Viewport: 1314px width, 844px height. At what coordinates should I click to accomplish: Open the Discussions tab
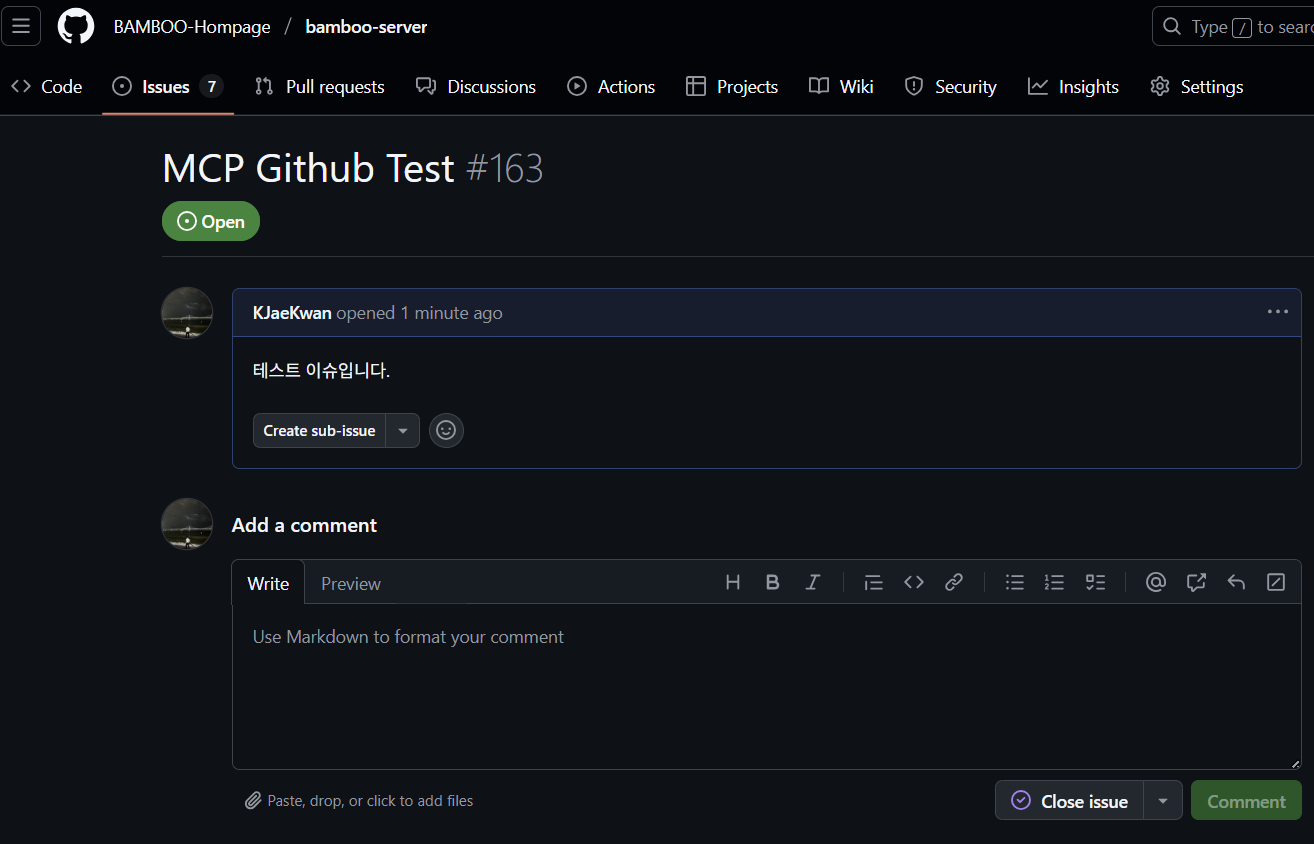coord(476,87)
